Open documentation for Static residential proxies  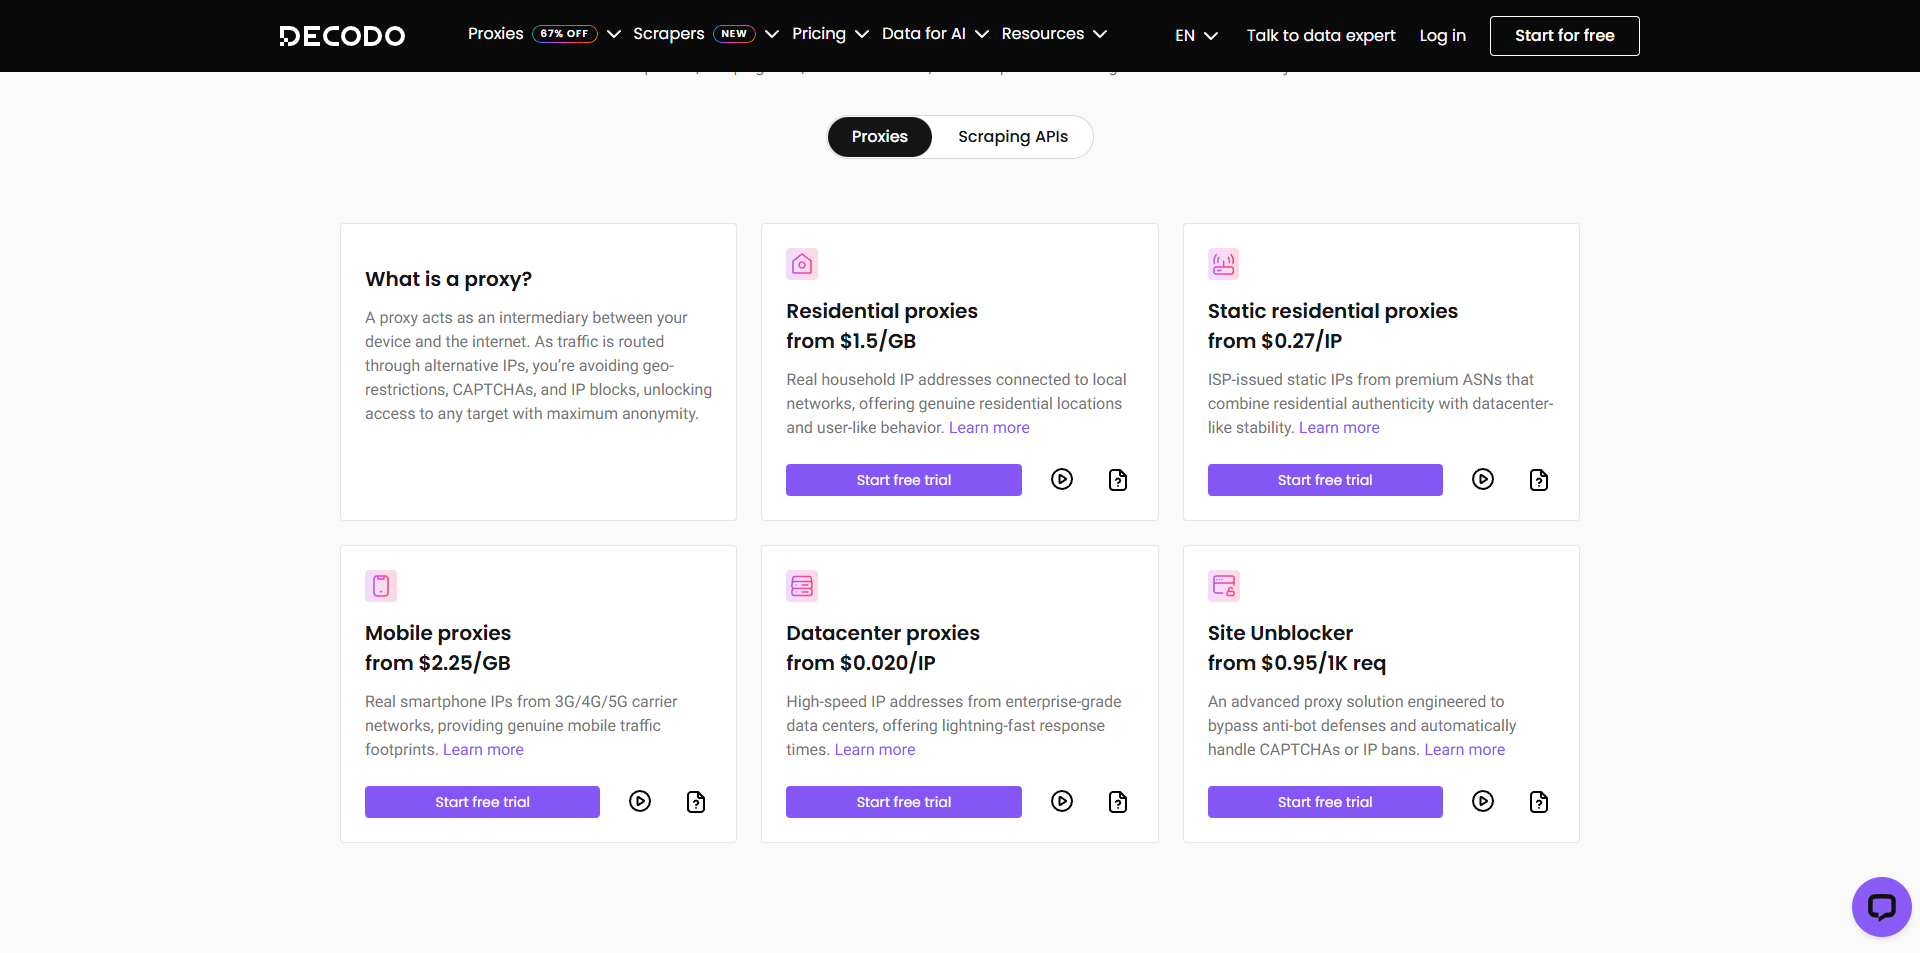coord(1538,480)
